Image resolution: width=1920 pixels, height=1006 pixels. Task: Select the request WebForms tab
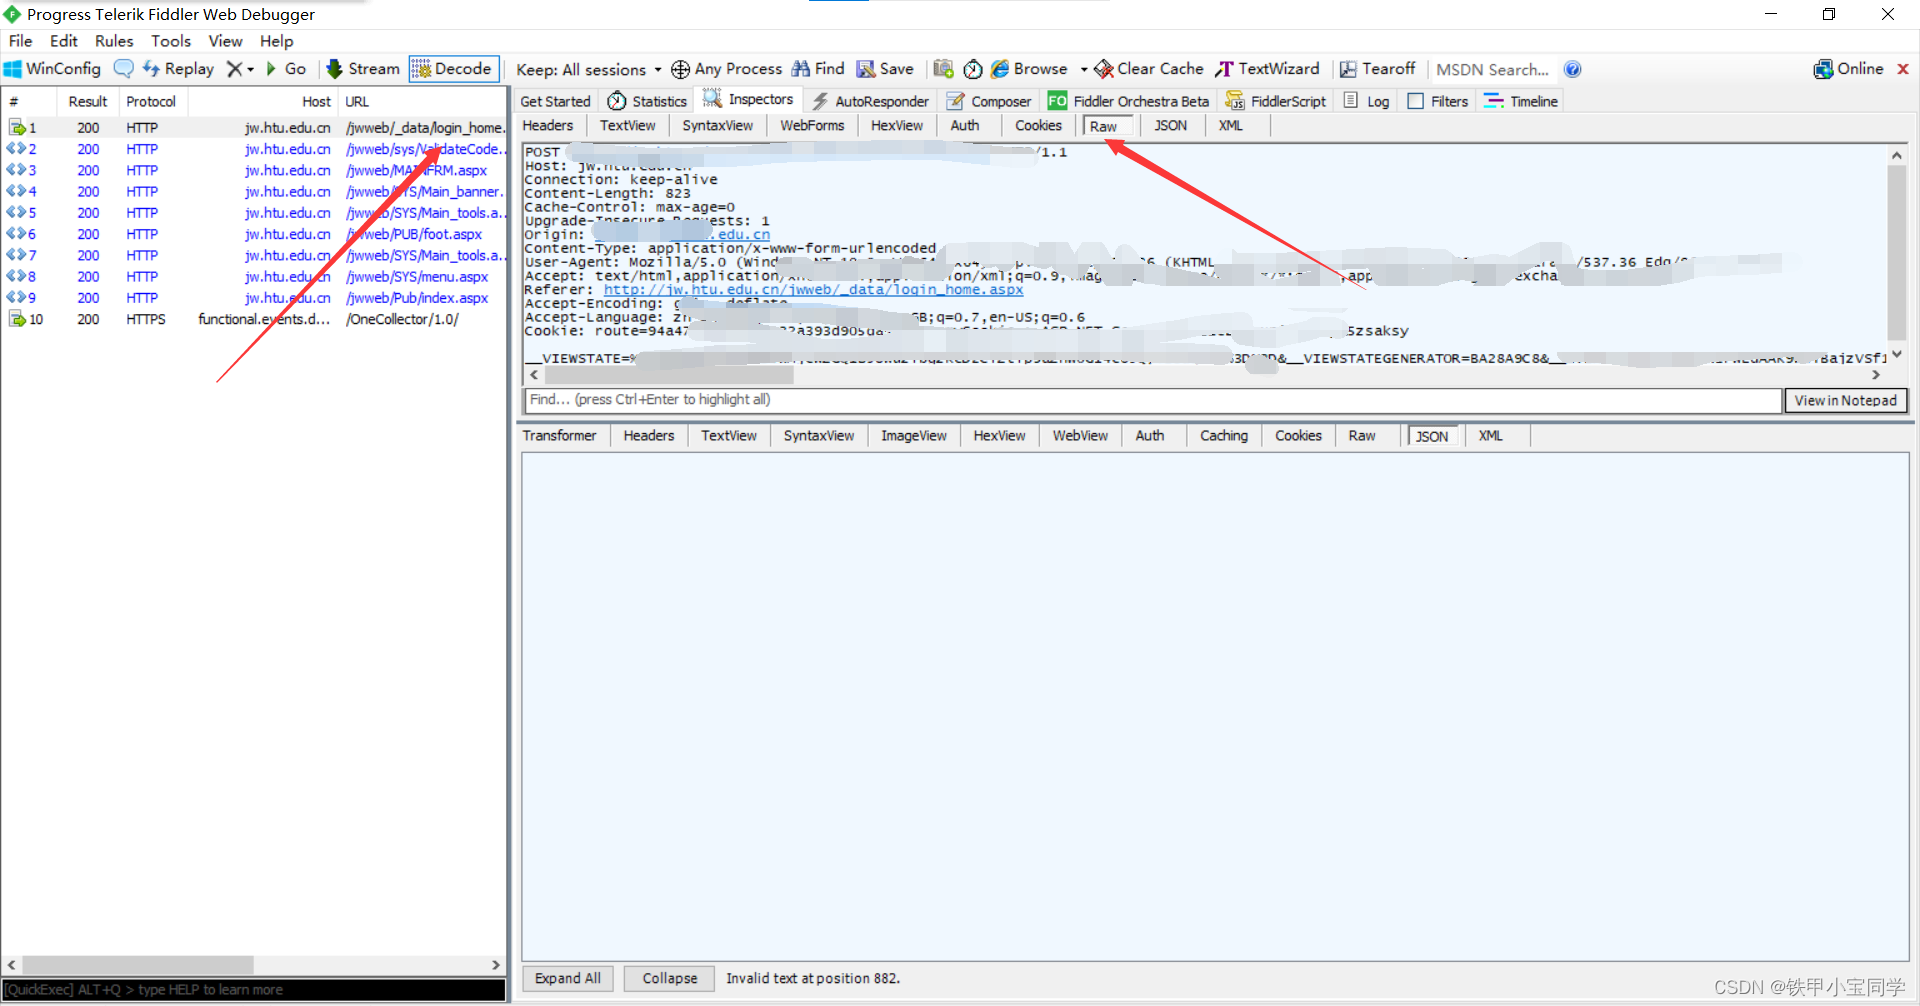[x=812, y=126]
